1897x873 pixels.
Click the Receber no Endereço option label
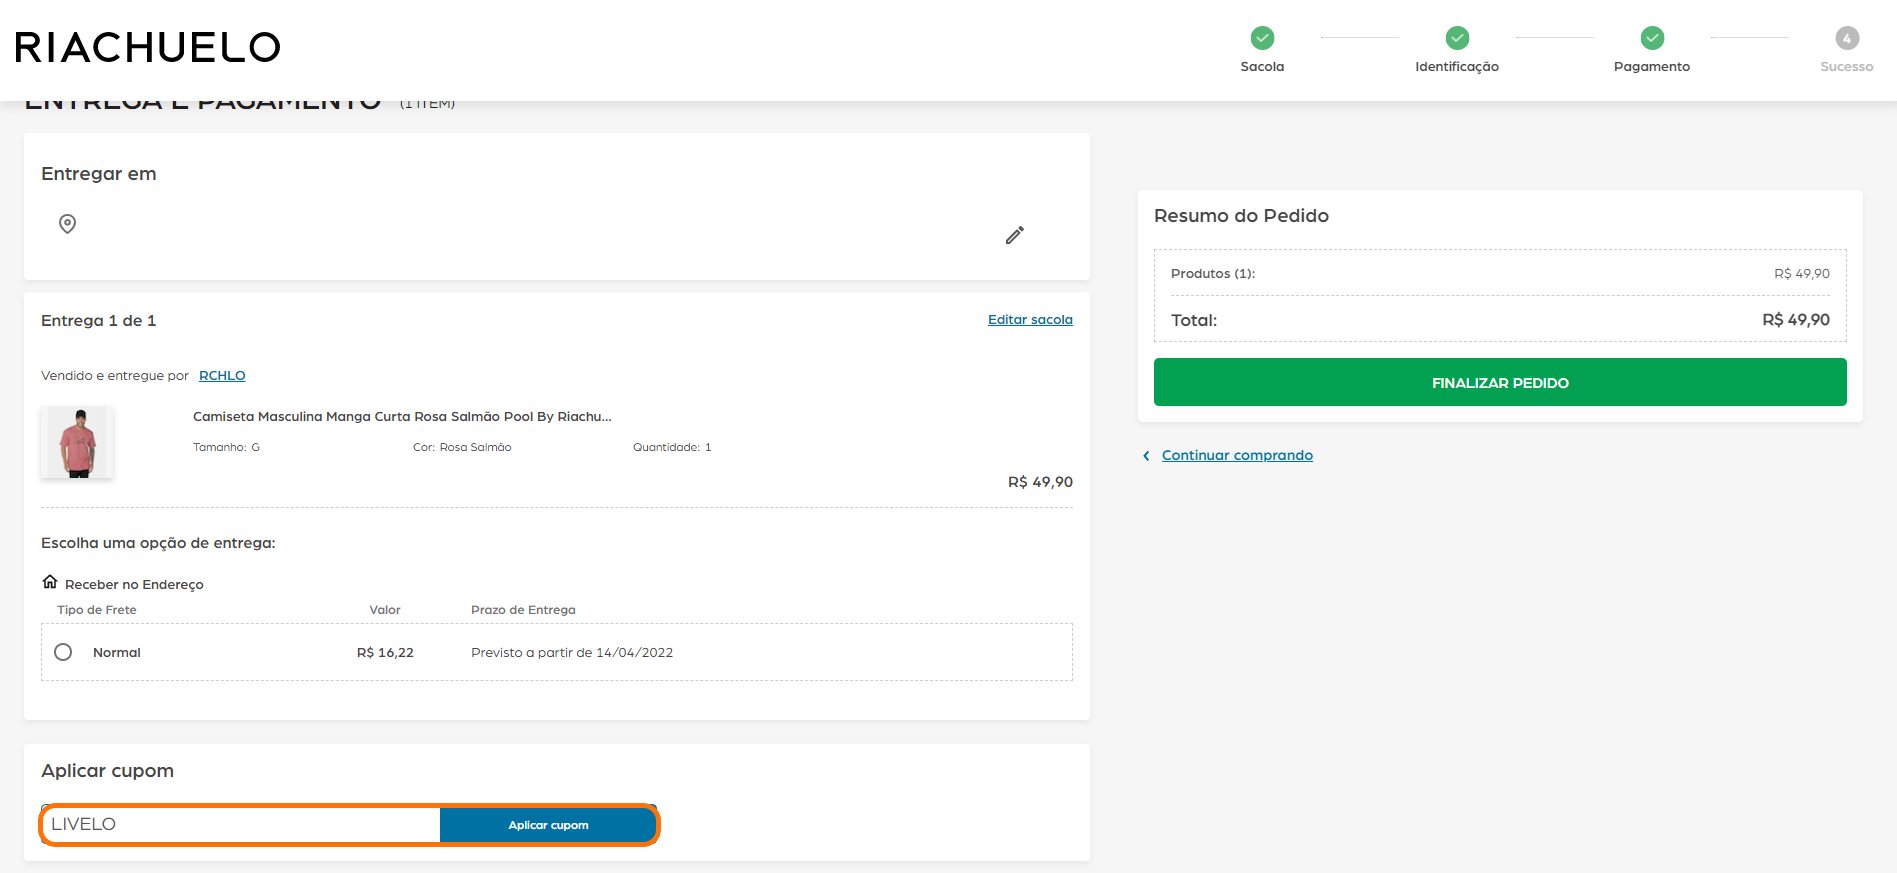[134, 585]
